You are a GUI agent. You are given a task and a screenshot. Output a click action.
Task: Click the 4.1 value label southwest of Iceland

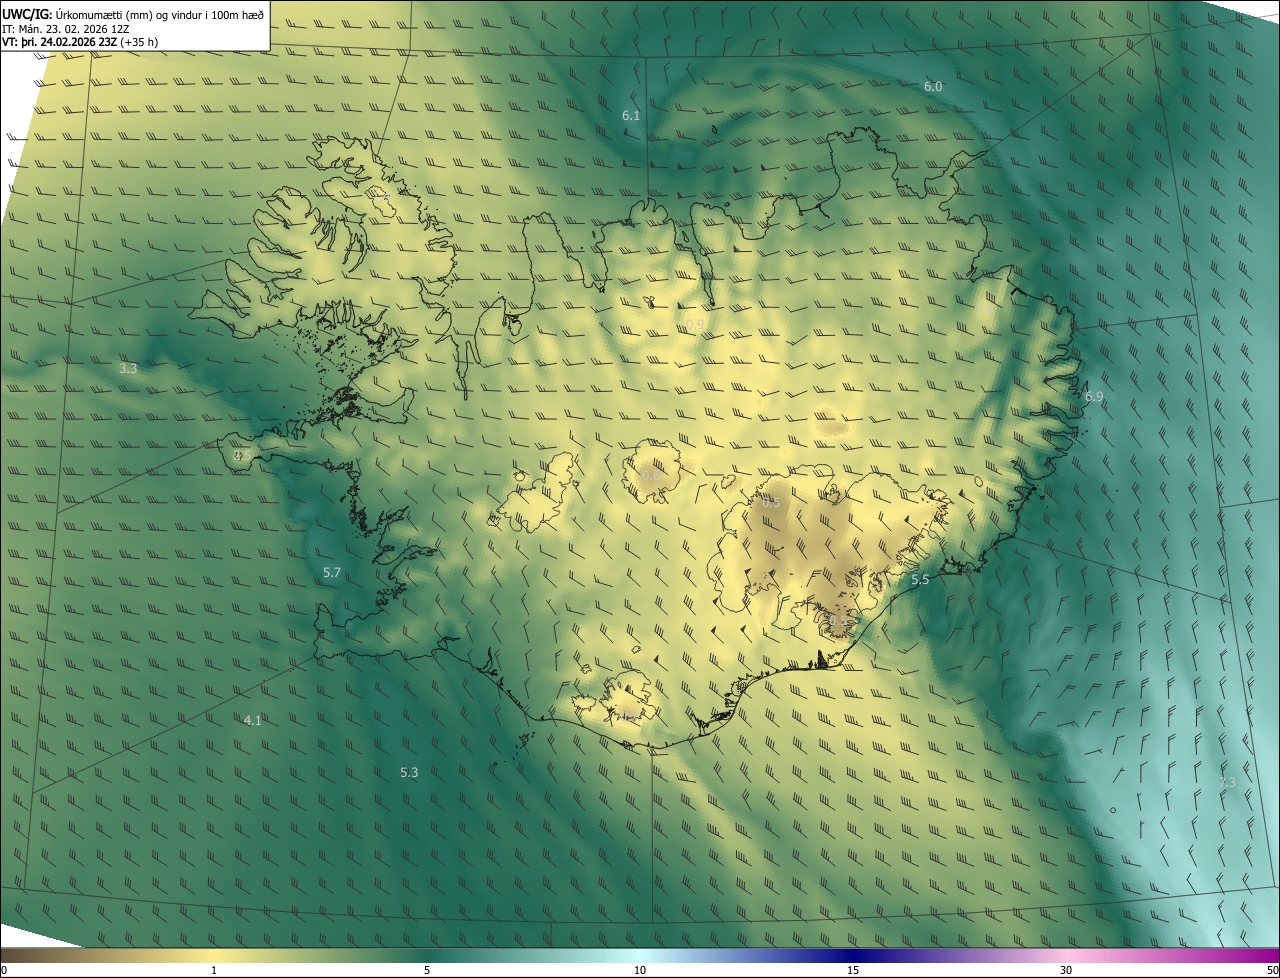pos(252,720)
